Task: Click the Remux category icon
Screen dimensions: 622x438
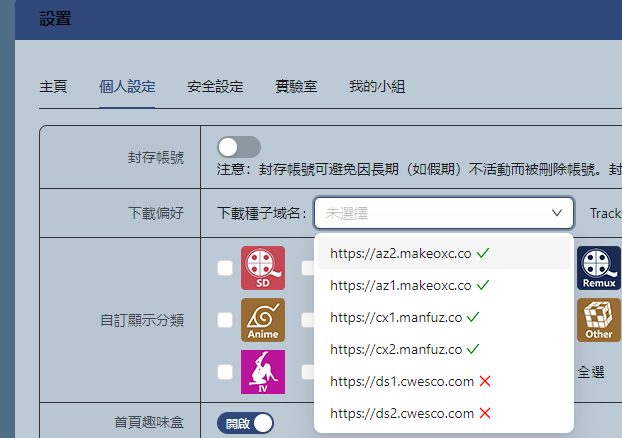Action: pos(599,268)
